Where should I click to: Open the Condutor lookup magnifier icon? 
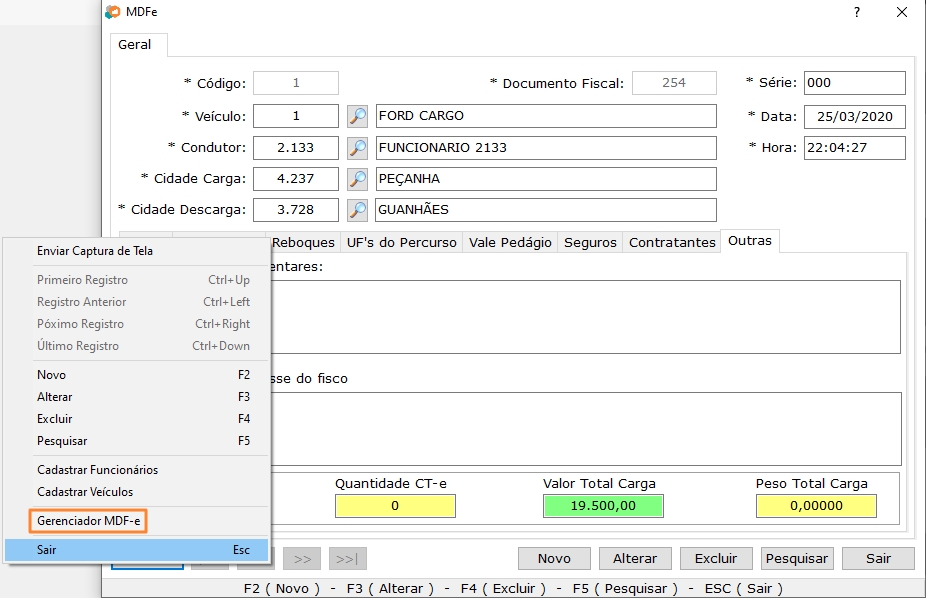357,148
